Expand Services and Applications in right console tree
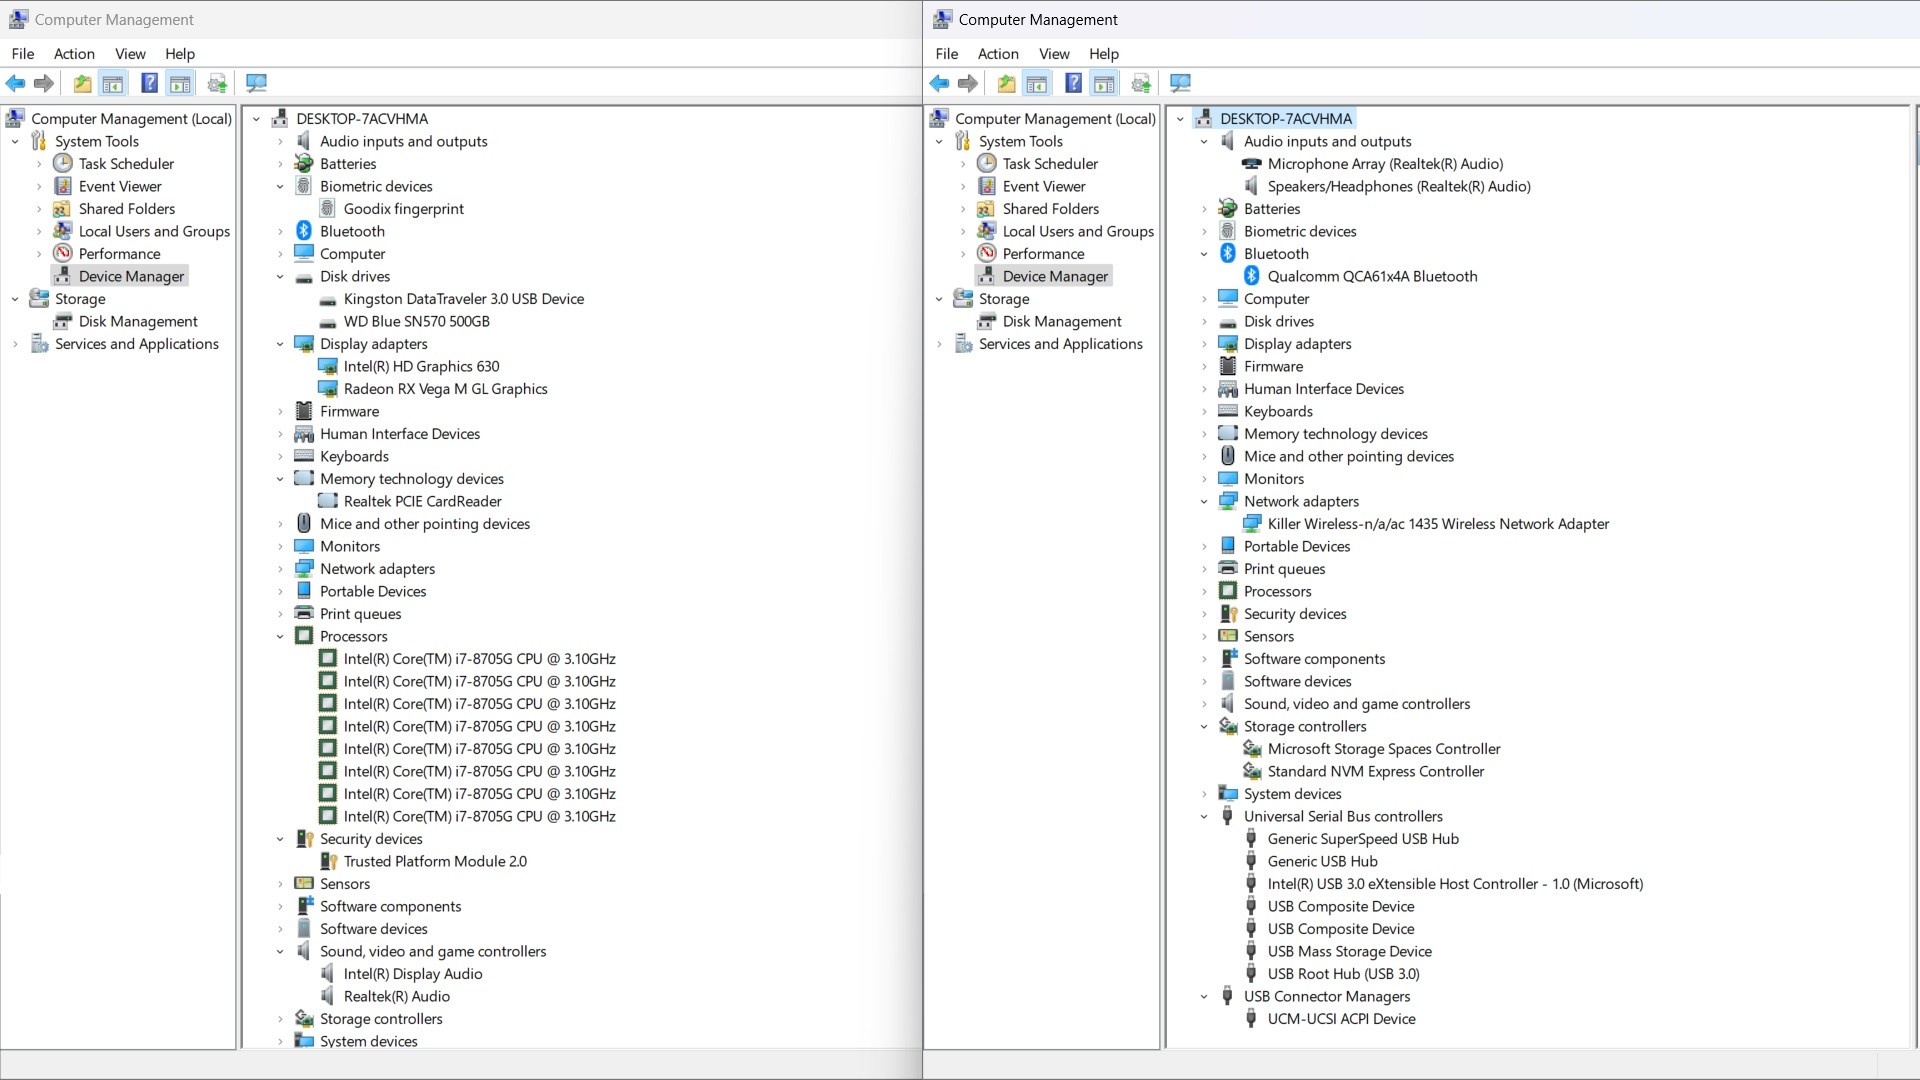The image size is (1920, 1080). point(939,344)
